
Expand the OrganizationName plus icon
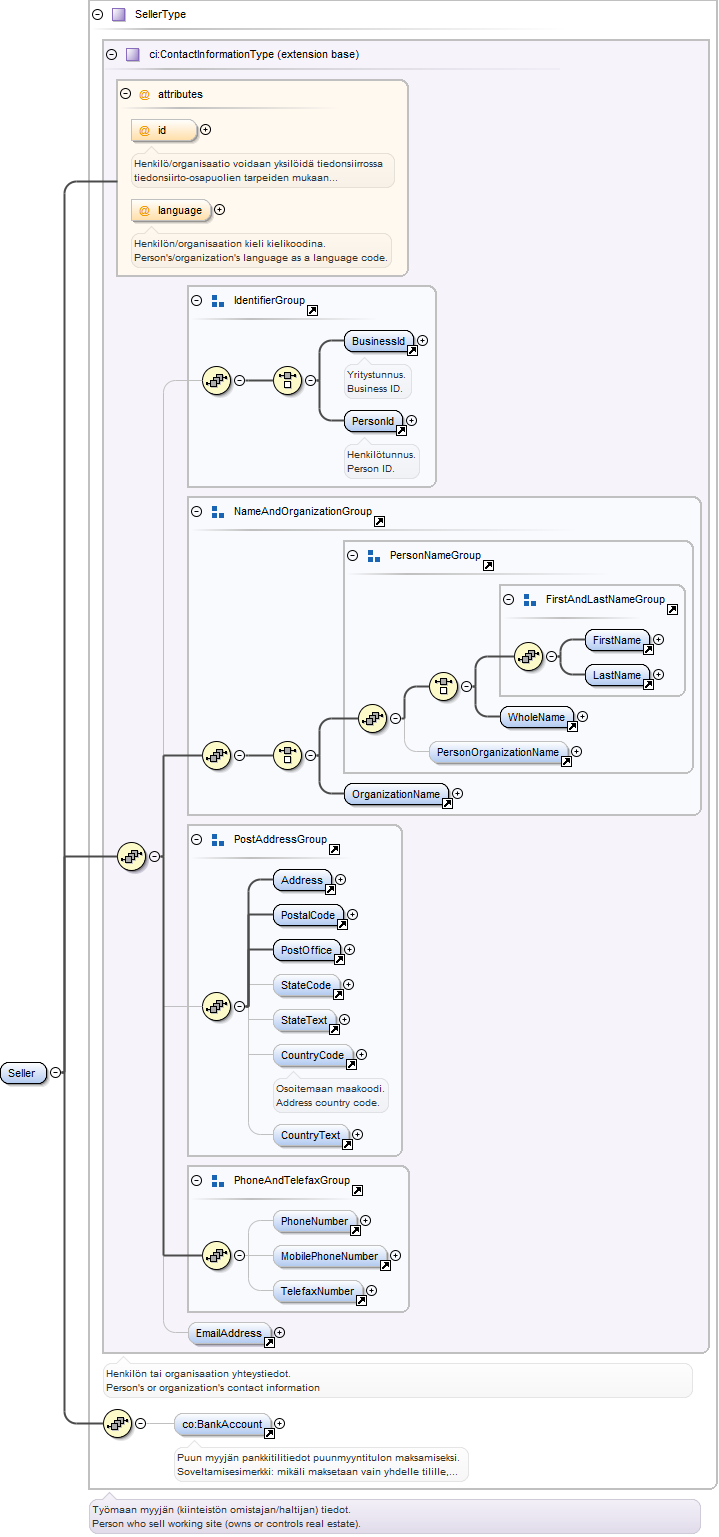pyautogui.click(x=458, y=794)
